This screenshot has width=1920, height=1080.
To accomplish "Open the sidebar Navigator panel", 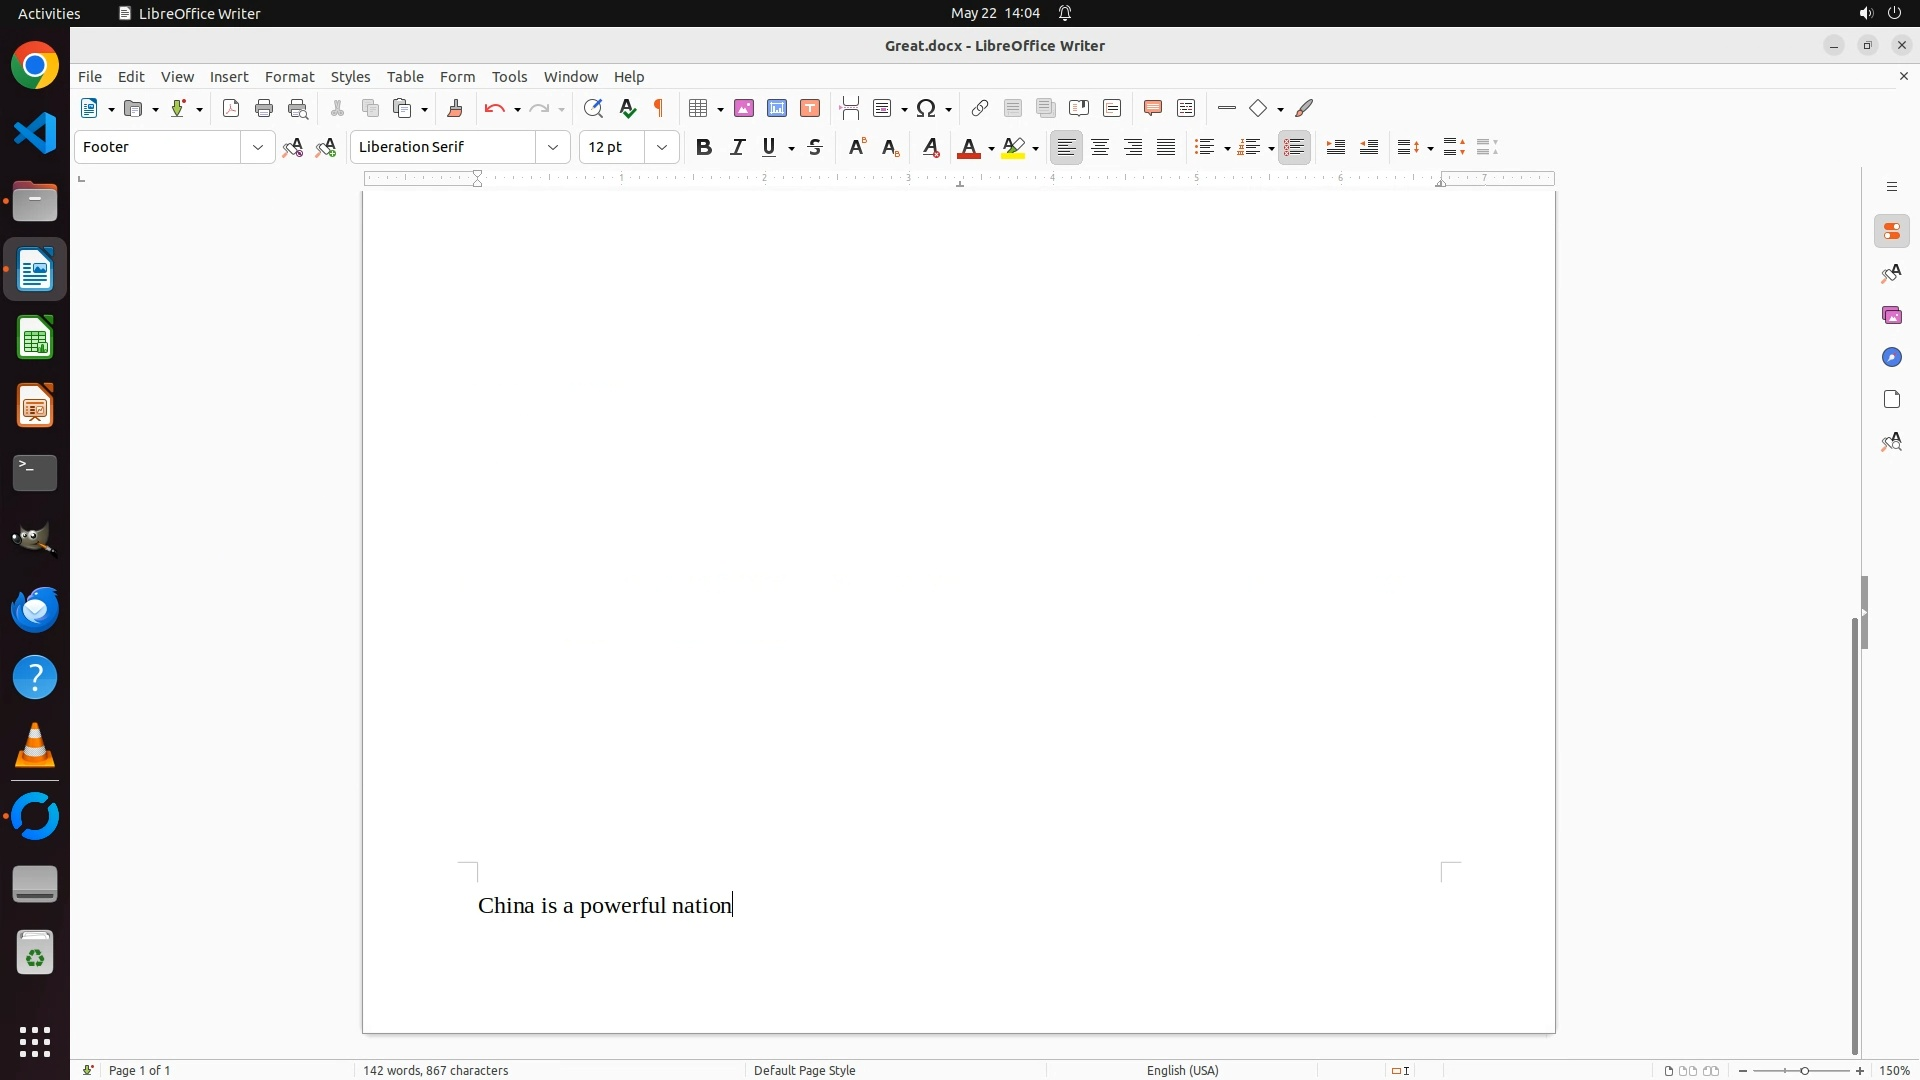I will (1892, 357).
